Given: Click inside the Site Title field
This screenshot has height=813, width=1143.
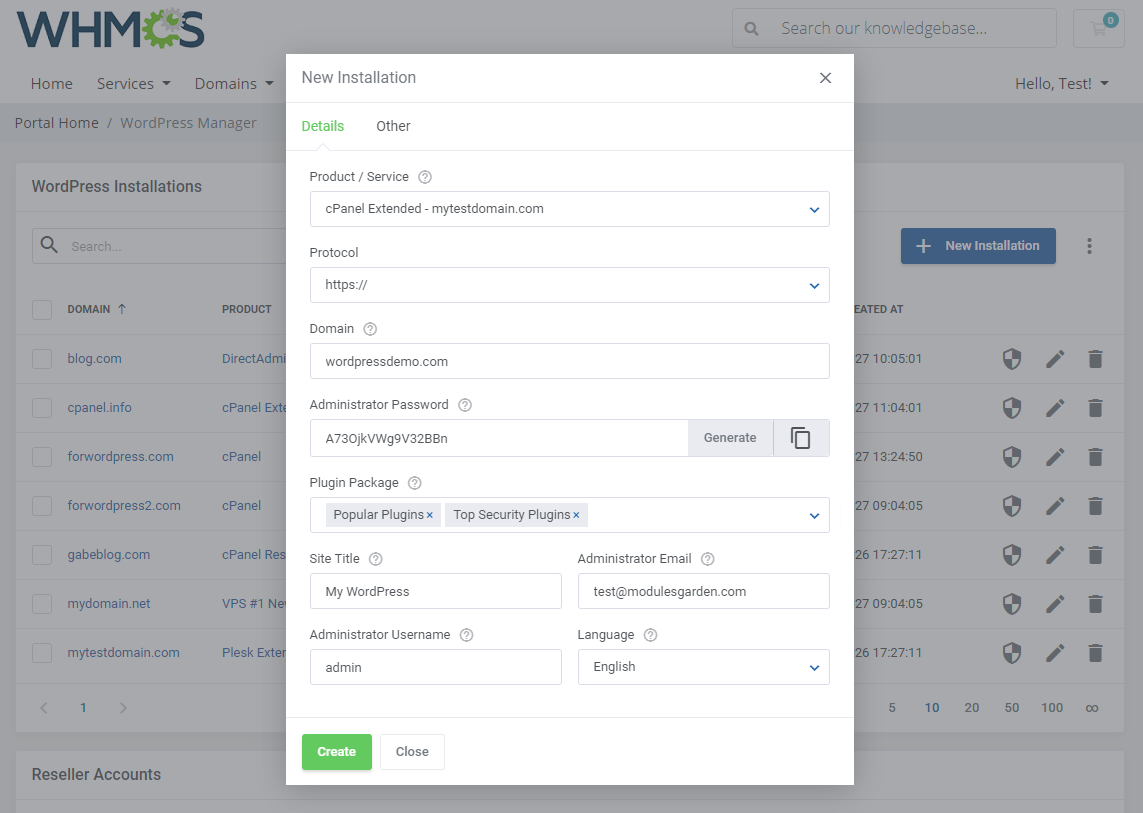Looking at the screenshot, I should 435,591.
